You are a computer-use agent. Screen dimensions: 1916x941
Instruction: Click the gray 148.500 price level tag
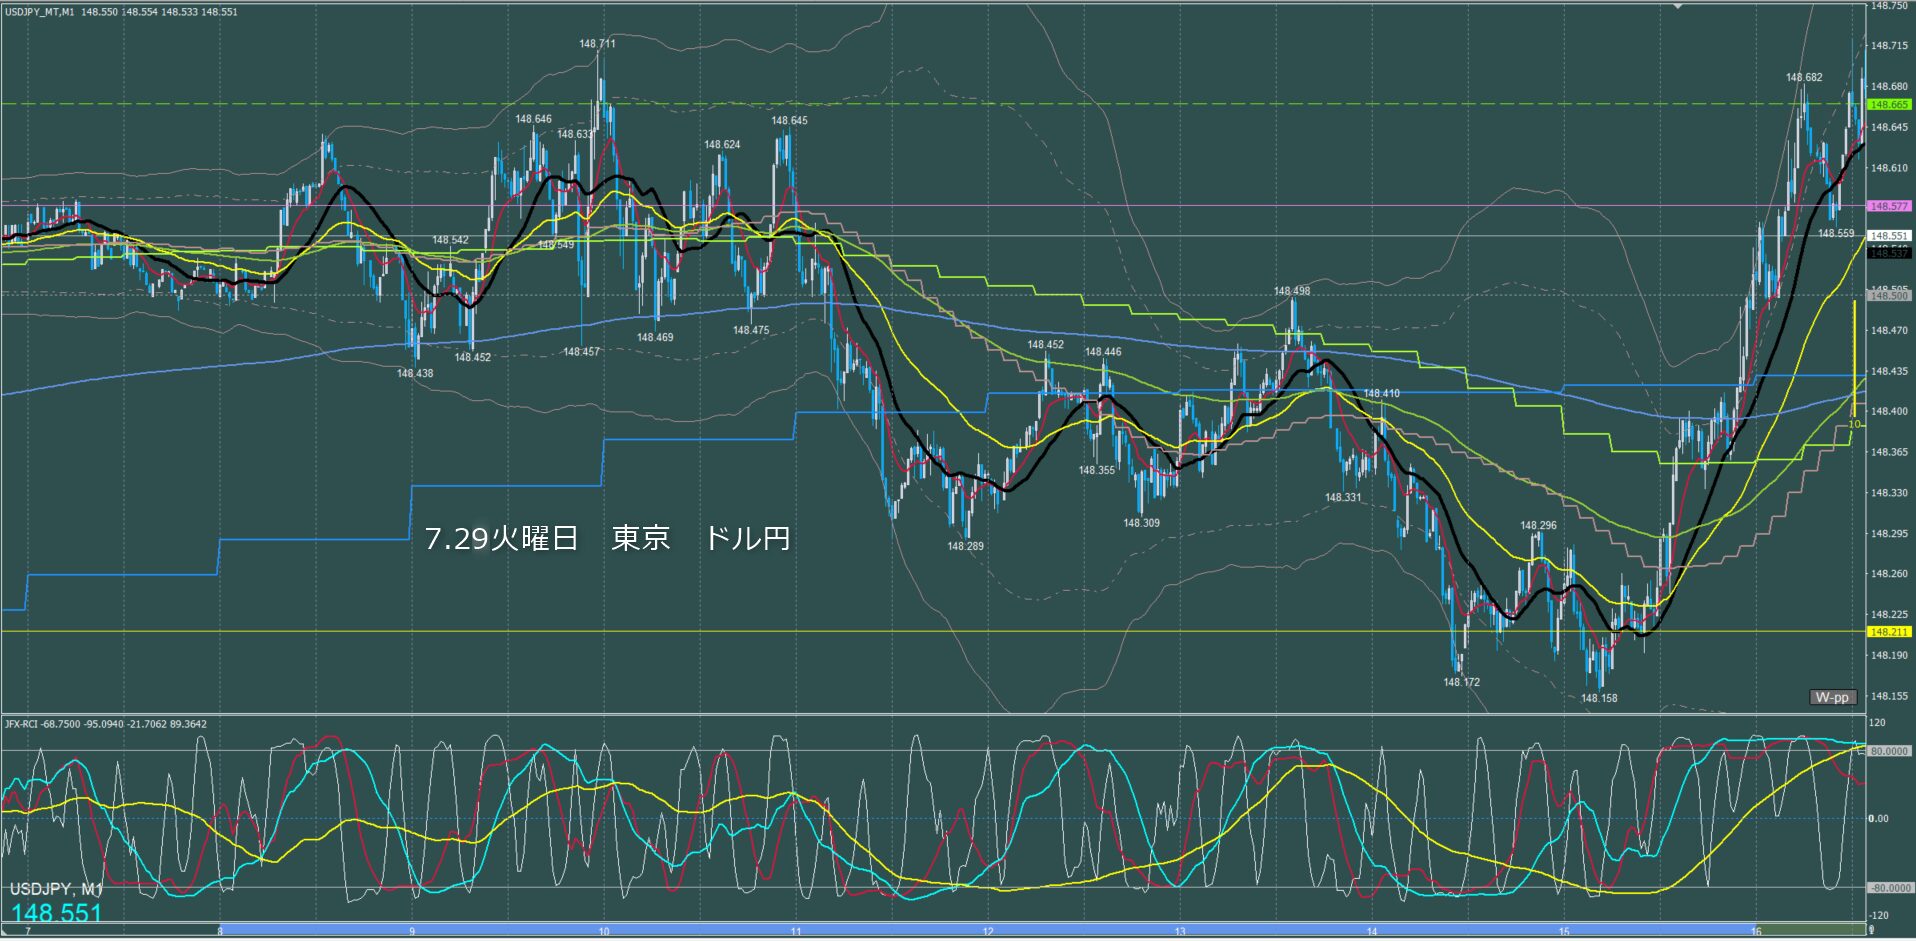[1889, 296]
